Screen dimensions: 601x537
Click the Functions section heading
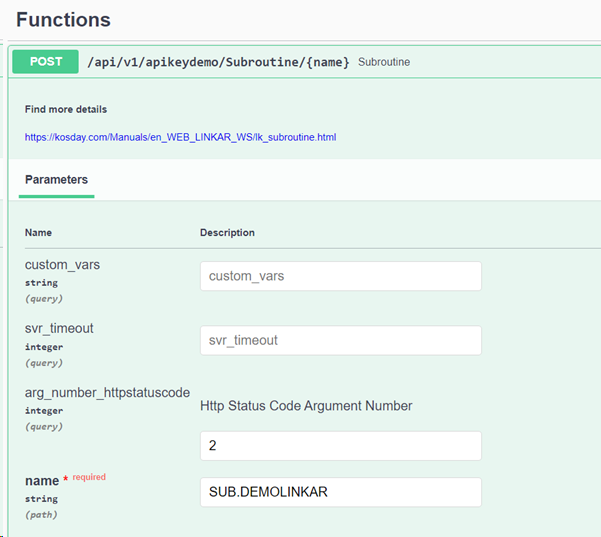[x=63, y=19]
